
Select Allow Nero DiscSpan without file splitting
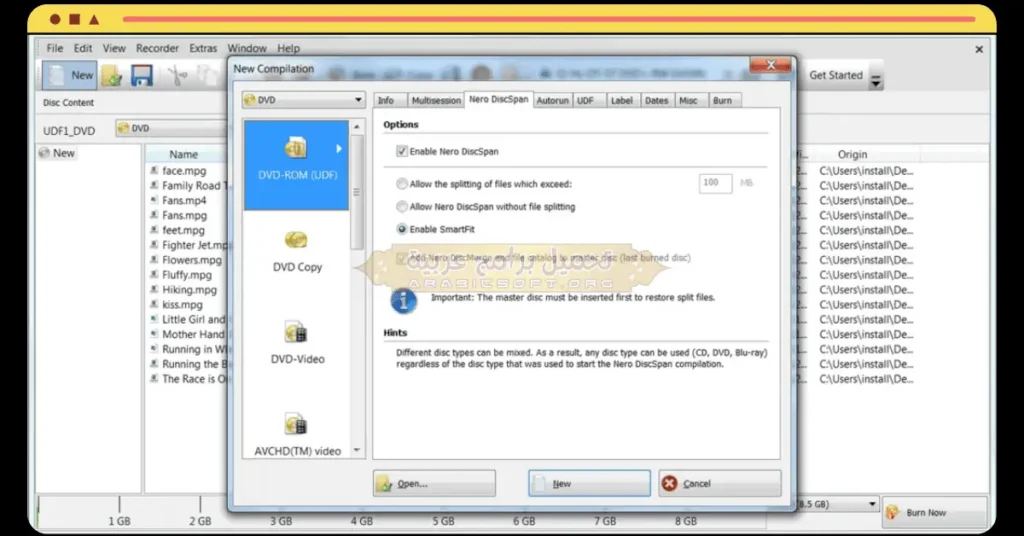402,207
